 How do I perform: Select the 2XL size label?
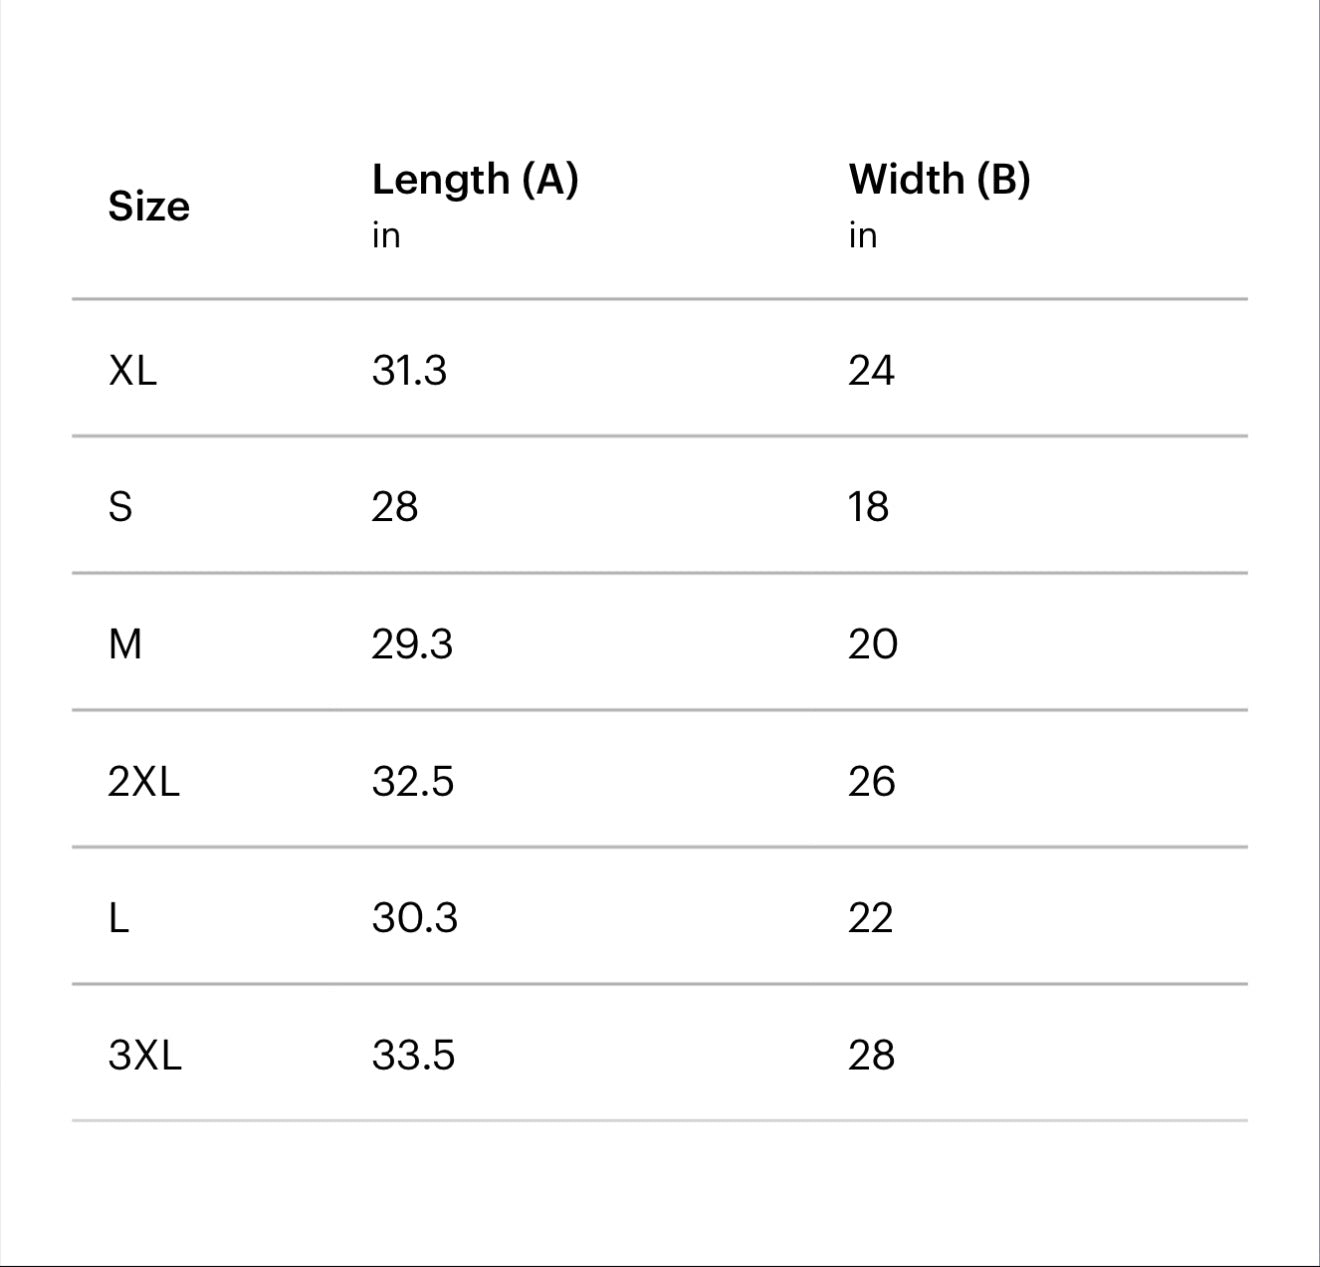click(x=144, y=781)
